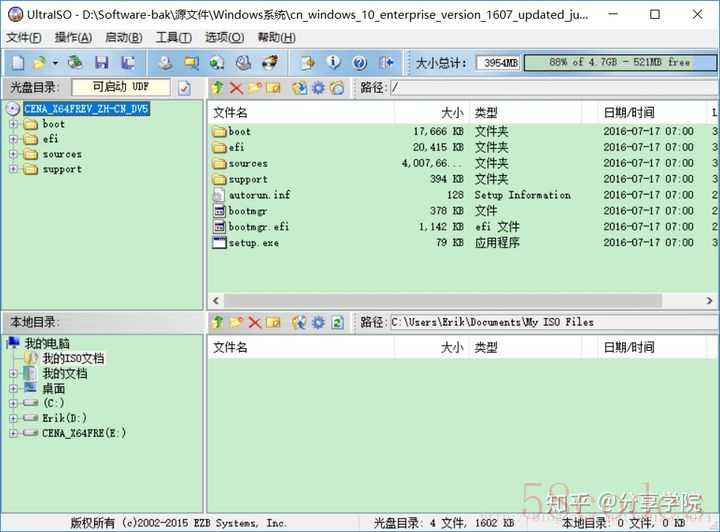Click the add-to-image icon in the local directory toolbar
Viewport: 720px width, 532px height.
(299, 322)
